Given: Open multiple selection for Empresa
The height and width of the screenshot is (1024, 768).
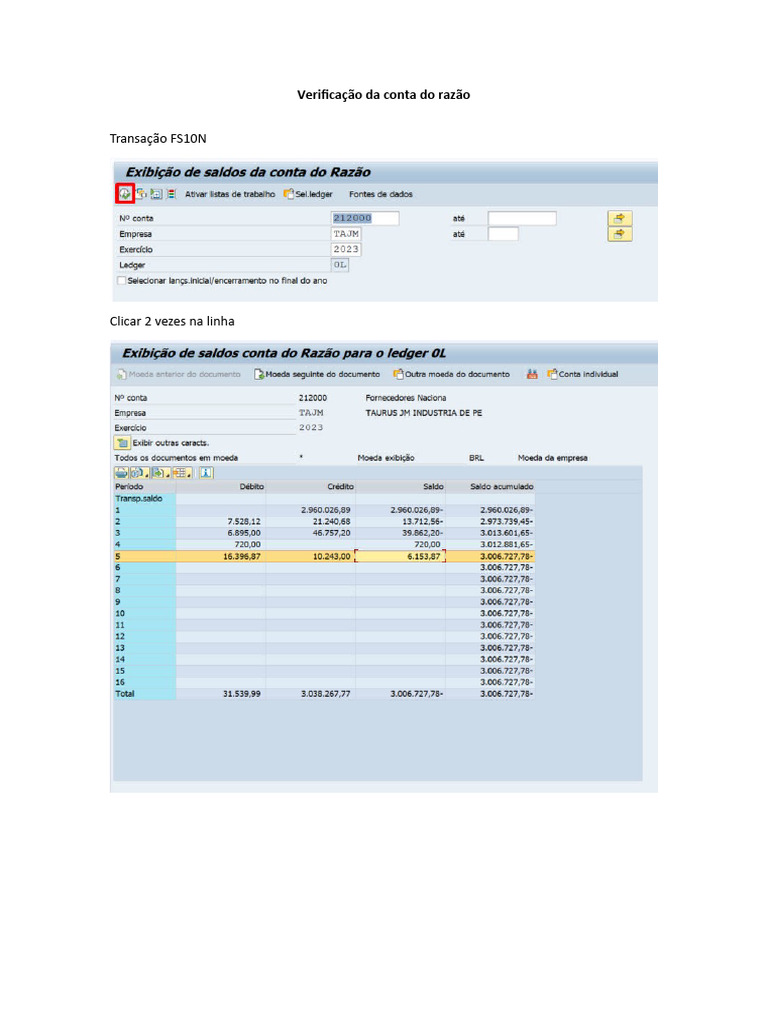Looking at the screenshot, I should [x=620, y=234].
